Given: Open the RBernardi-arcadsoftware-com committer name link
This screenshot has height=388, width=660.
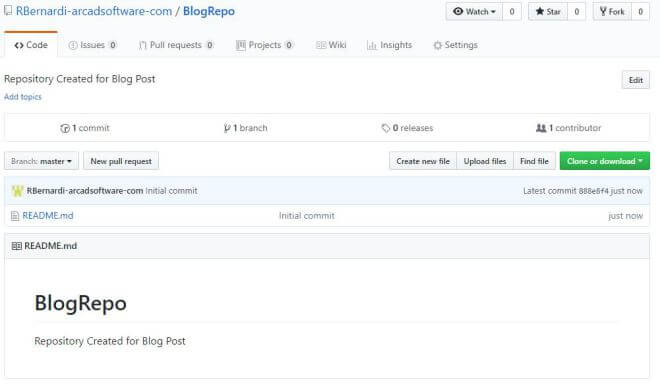Looking at the screenshot, I should tap(85, 191).
